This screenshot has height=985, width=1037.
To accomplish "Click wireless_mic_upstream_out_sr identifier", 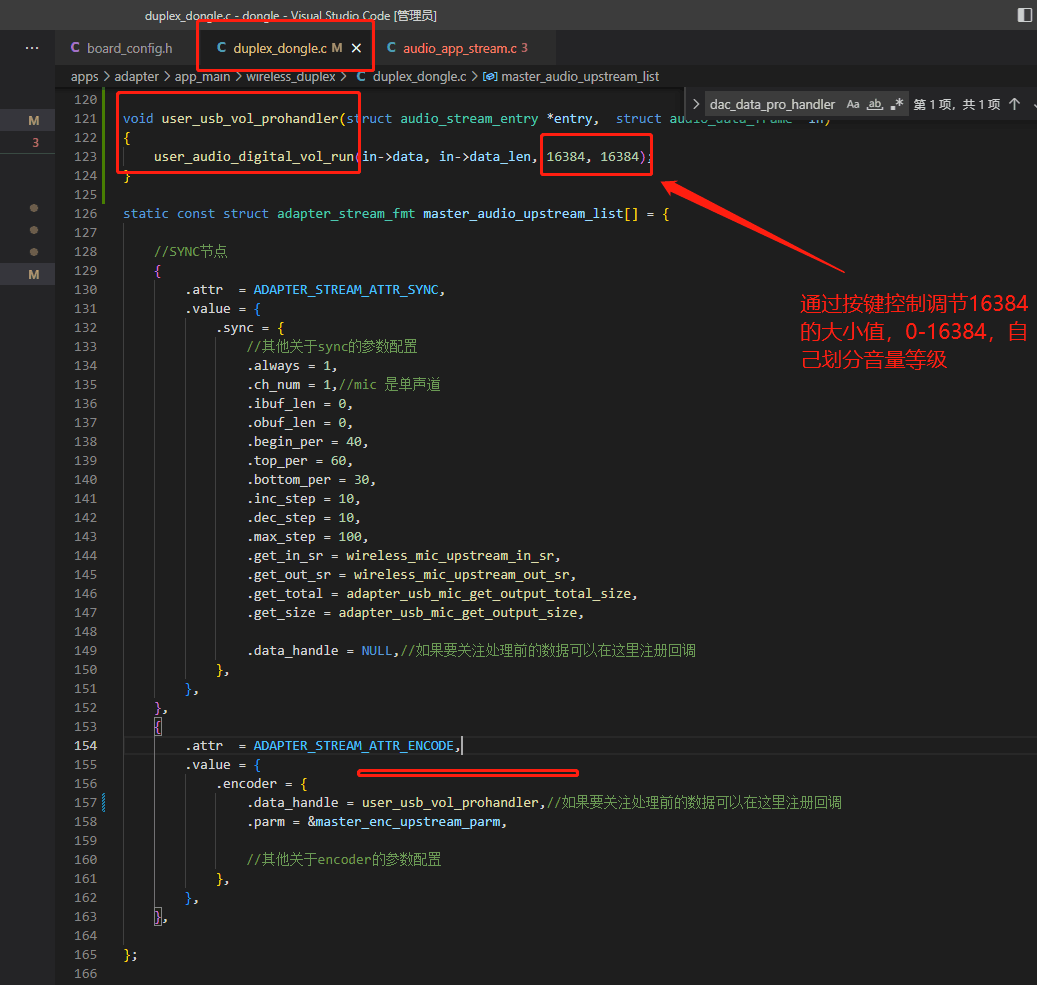I will point(462,575).
